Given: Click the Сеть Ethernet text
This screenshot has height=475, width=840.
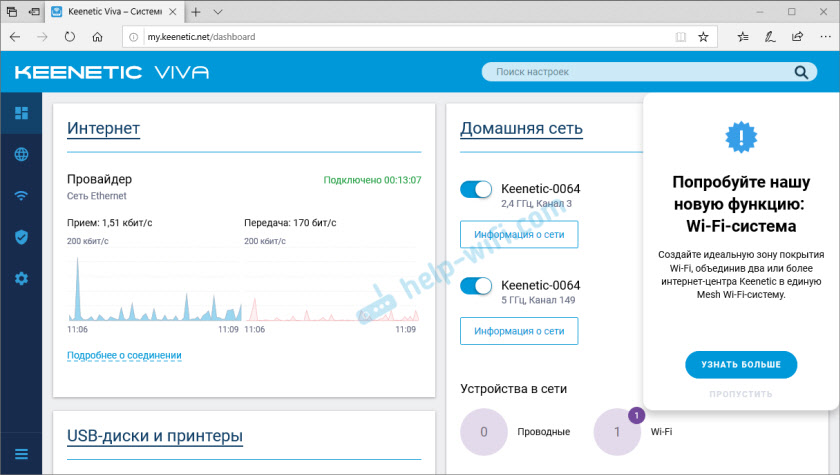Looking at the screenshot, I should pos(96,196).
